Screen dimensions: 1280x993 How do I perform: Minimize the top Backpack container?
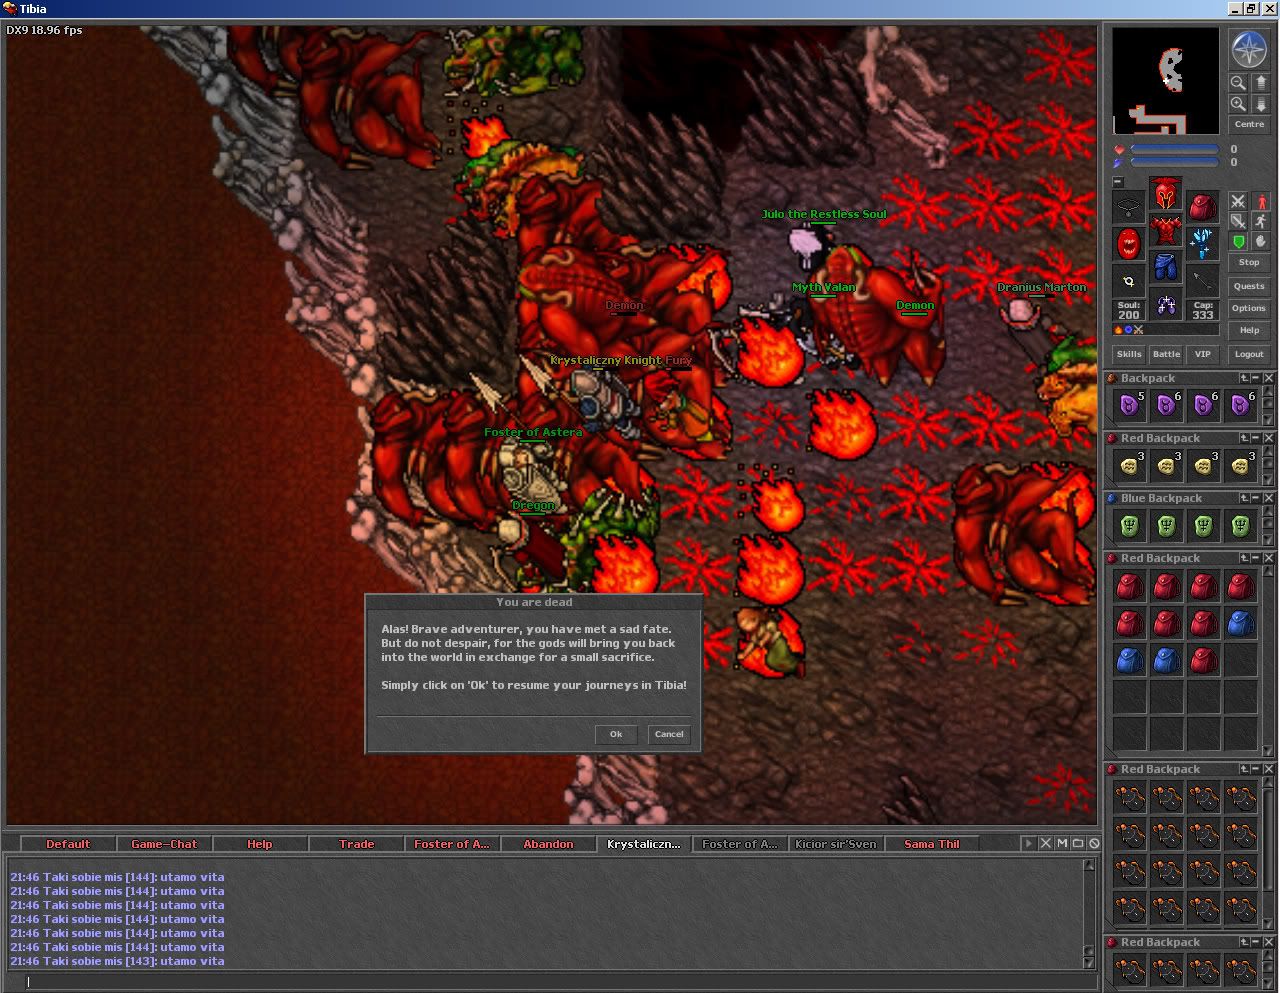click(1256, 378)
